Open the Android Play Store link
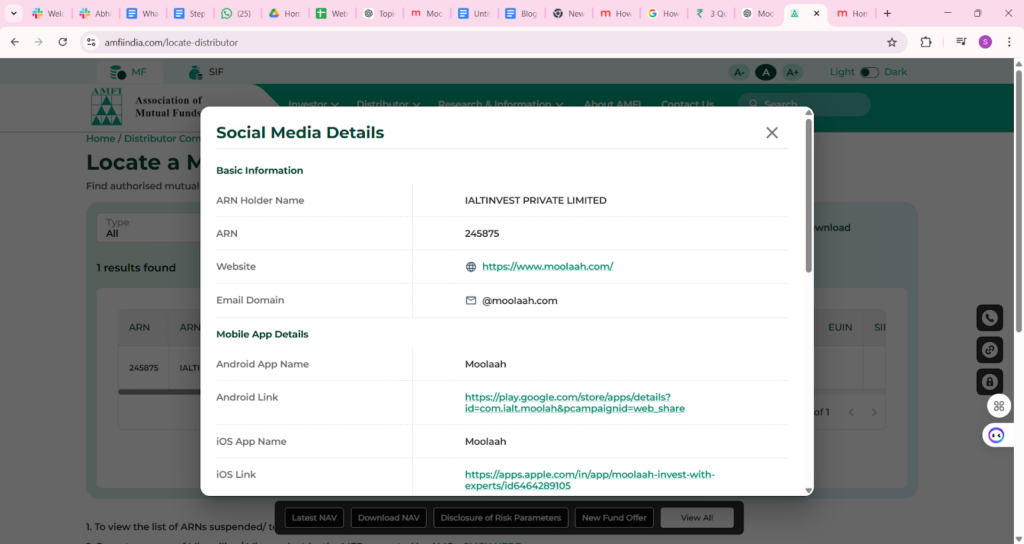The width and height of the screenshot is (1024, 544). (x=575, y=402)
